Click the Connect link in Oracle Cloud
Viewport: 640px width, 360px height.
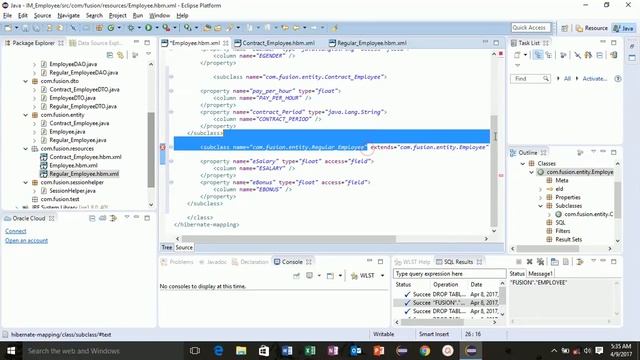point(16,231)
